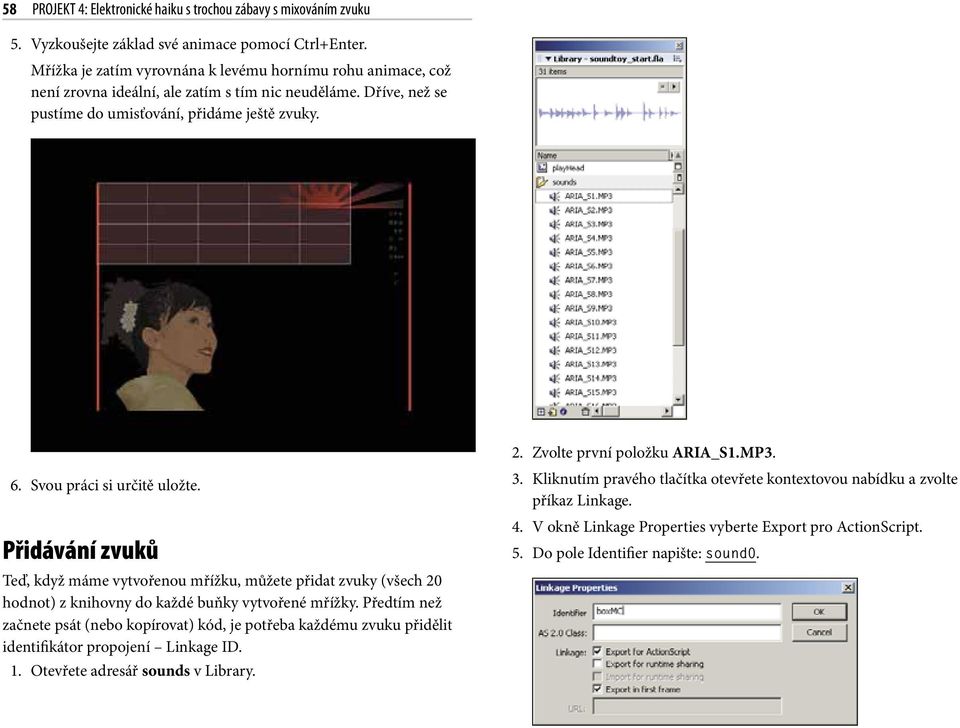Select ARIA_S13.MP3 in the Library list
The image size is (960, 728).
pos(590,364)
